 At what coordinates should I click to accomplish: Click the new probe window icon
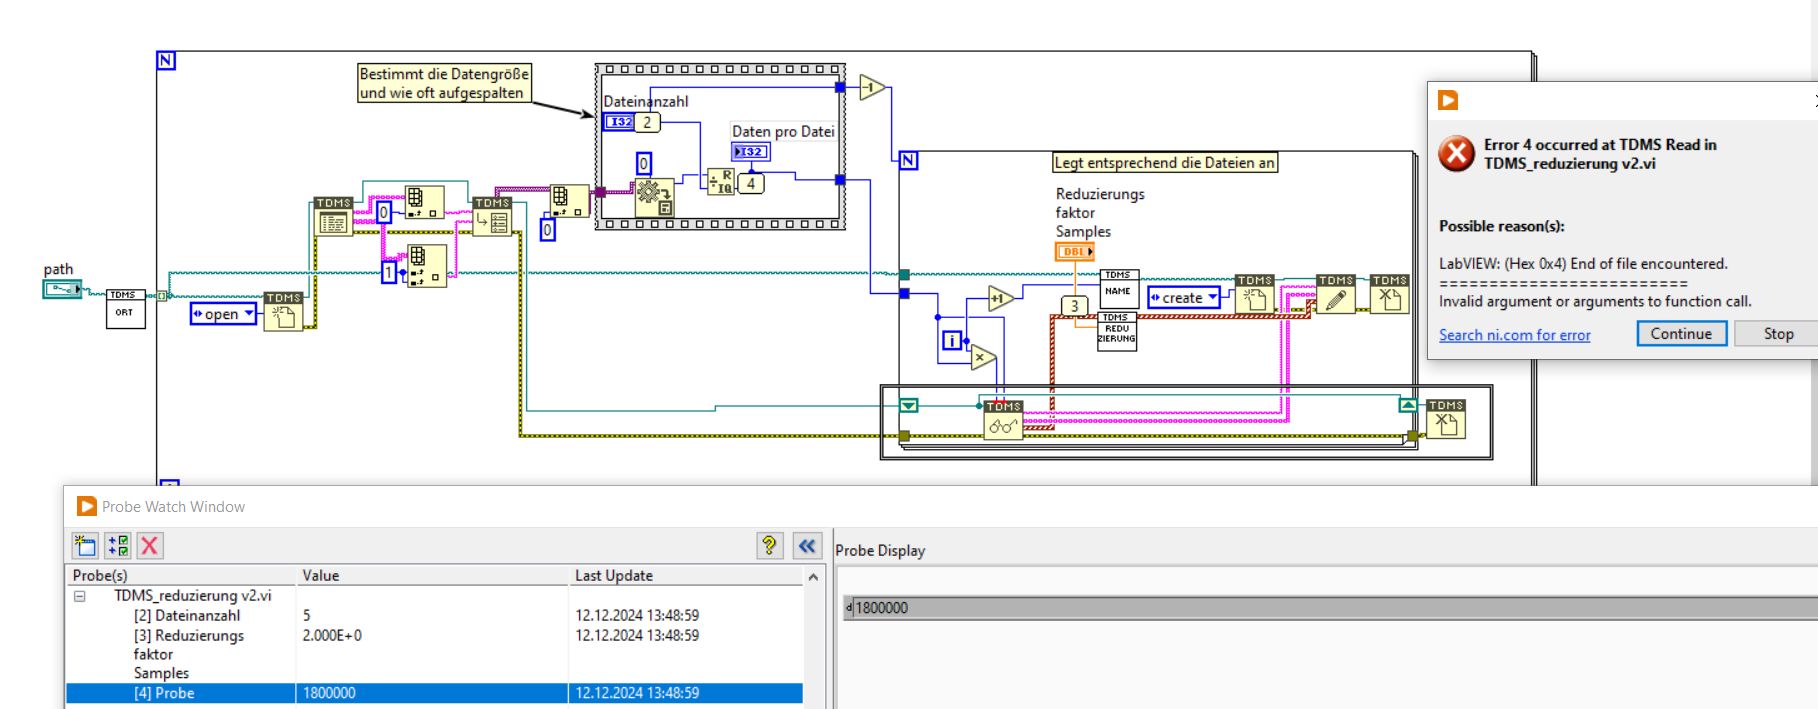tap(86, 545)
